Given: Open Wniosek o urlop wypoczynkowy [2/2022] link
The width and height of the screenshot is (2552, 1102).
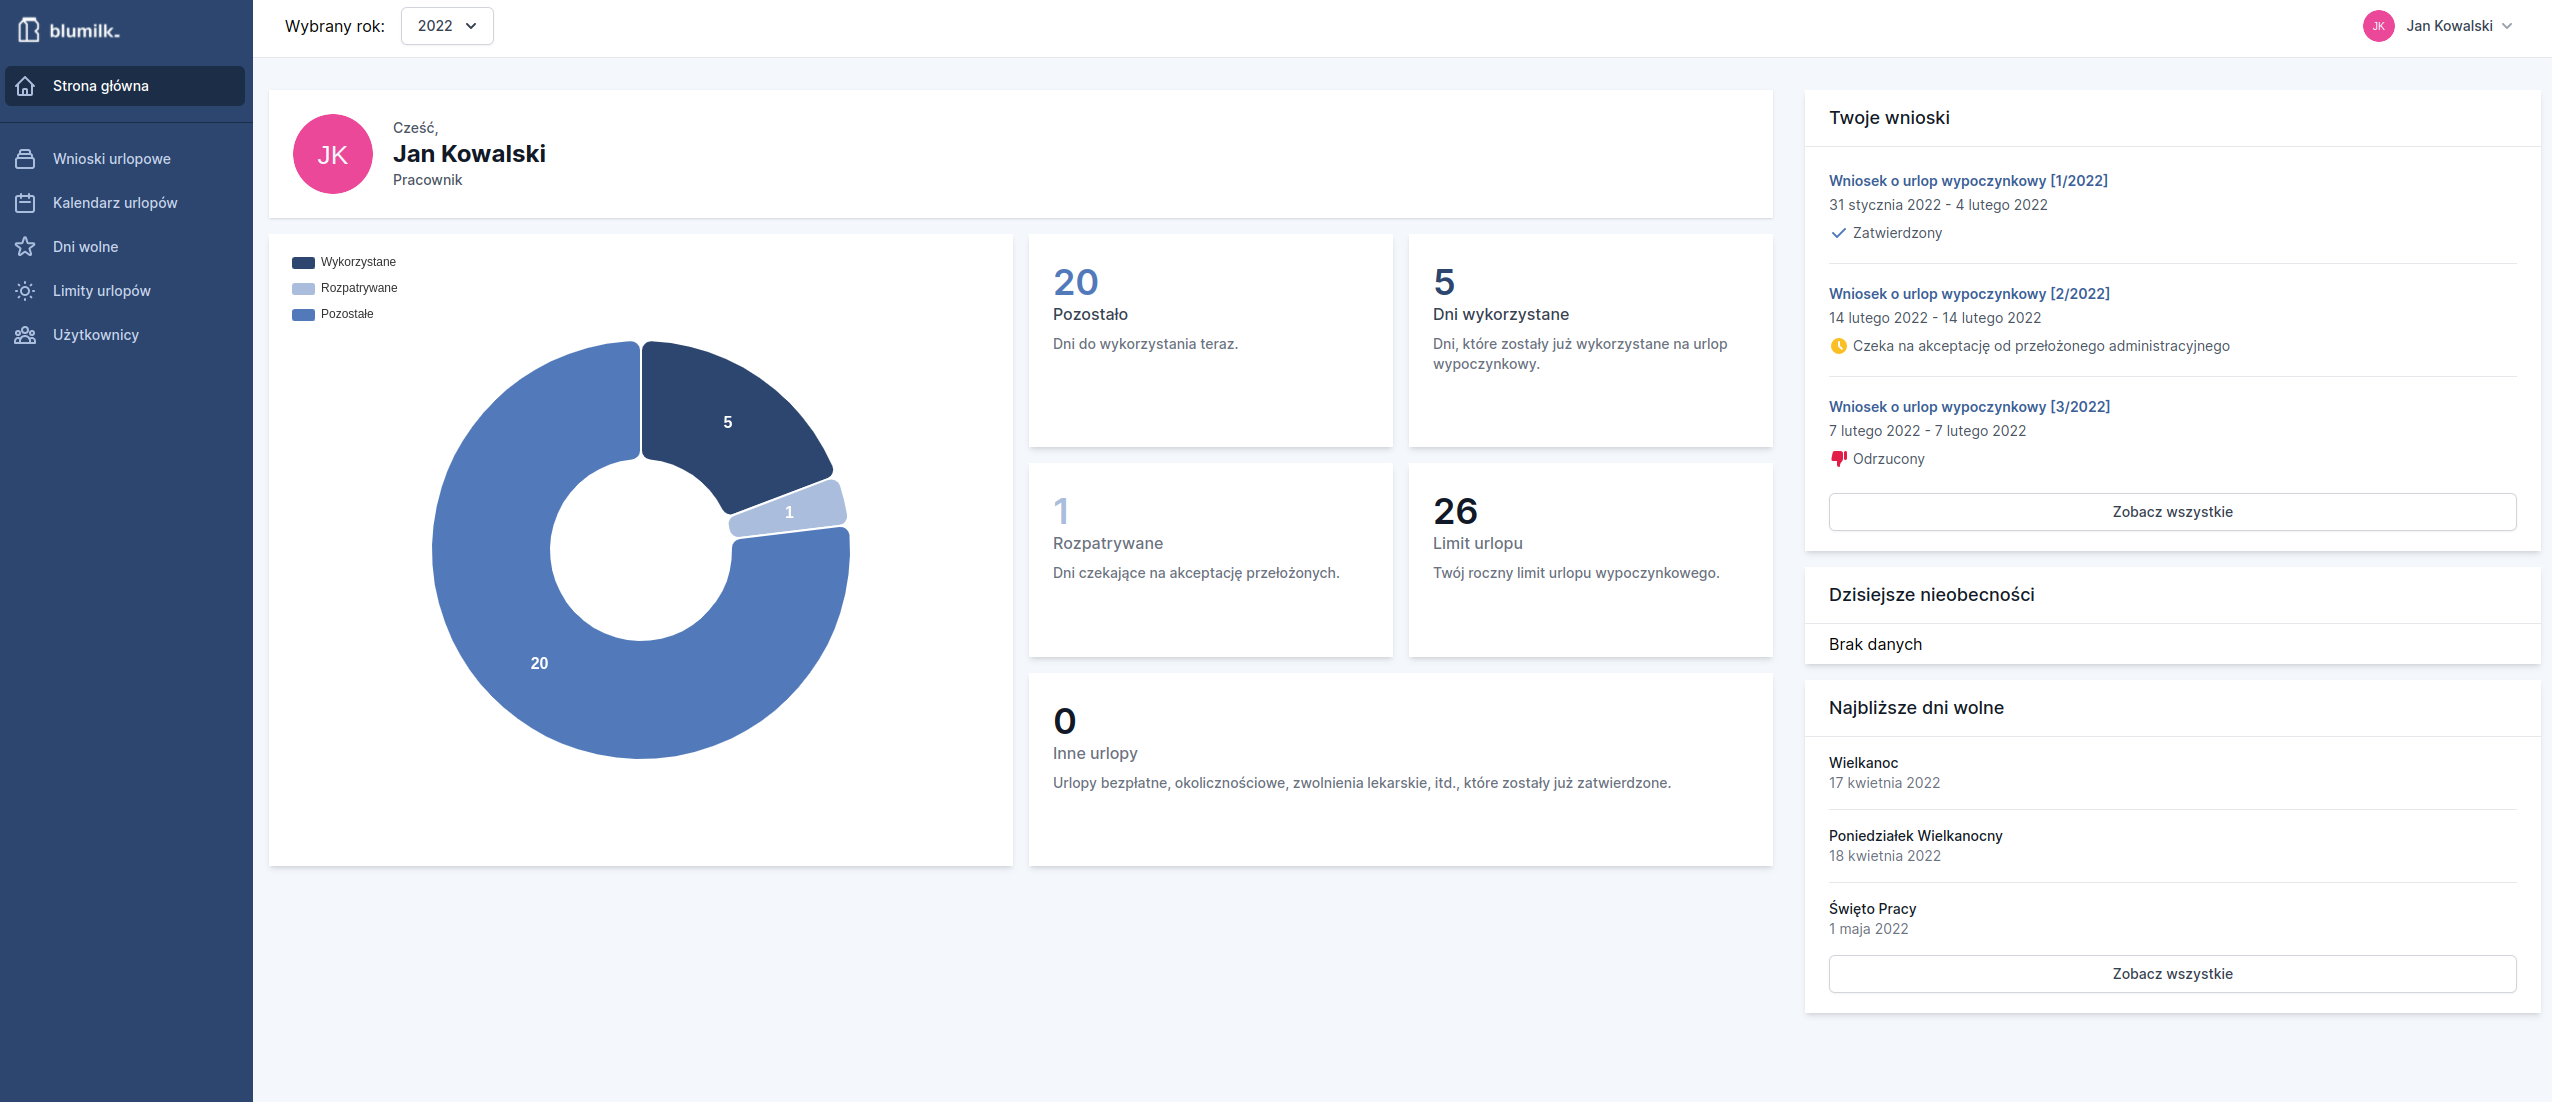Looking at the screenshot, I should 1969,294.
